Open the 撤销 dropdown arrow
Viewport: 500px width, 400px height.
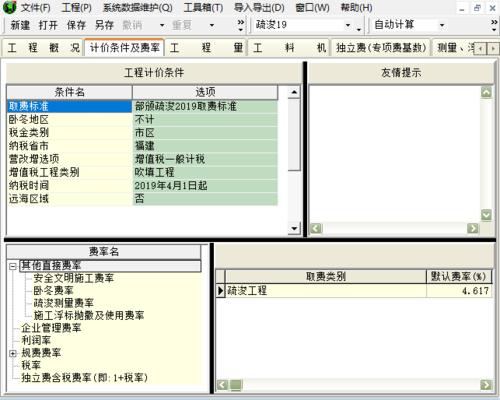pyautogui.click(x=162, y=25)
